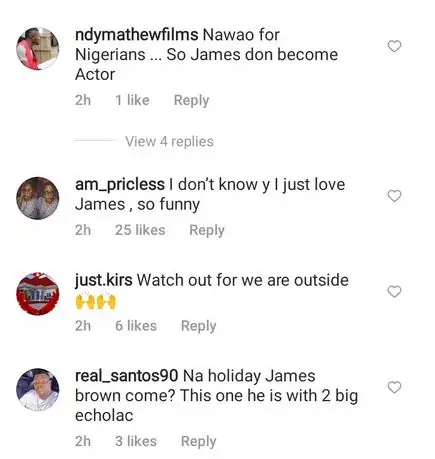
Task: Reply to just.kirs' comment
Action: (x=198, y=326)
